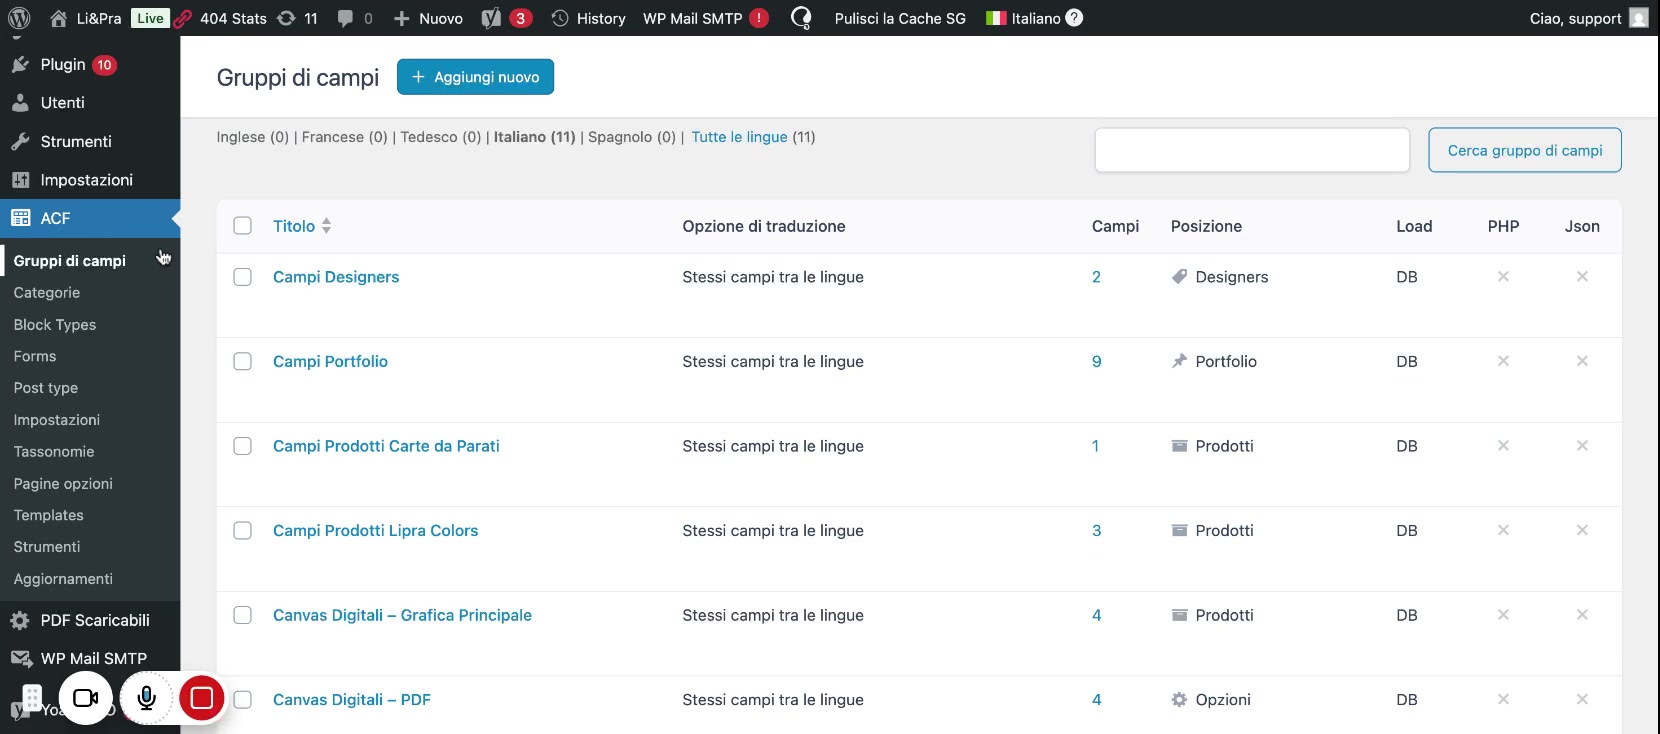
Task: Open 404 Stats from the admin bar
Action: (x=222, y=18)
